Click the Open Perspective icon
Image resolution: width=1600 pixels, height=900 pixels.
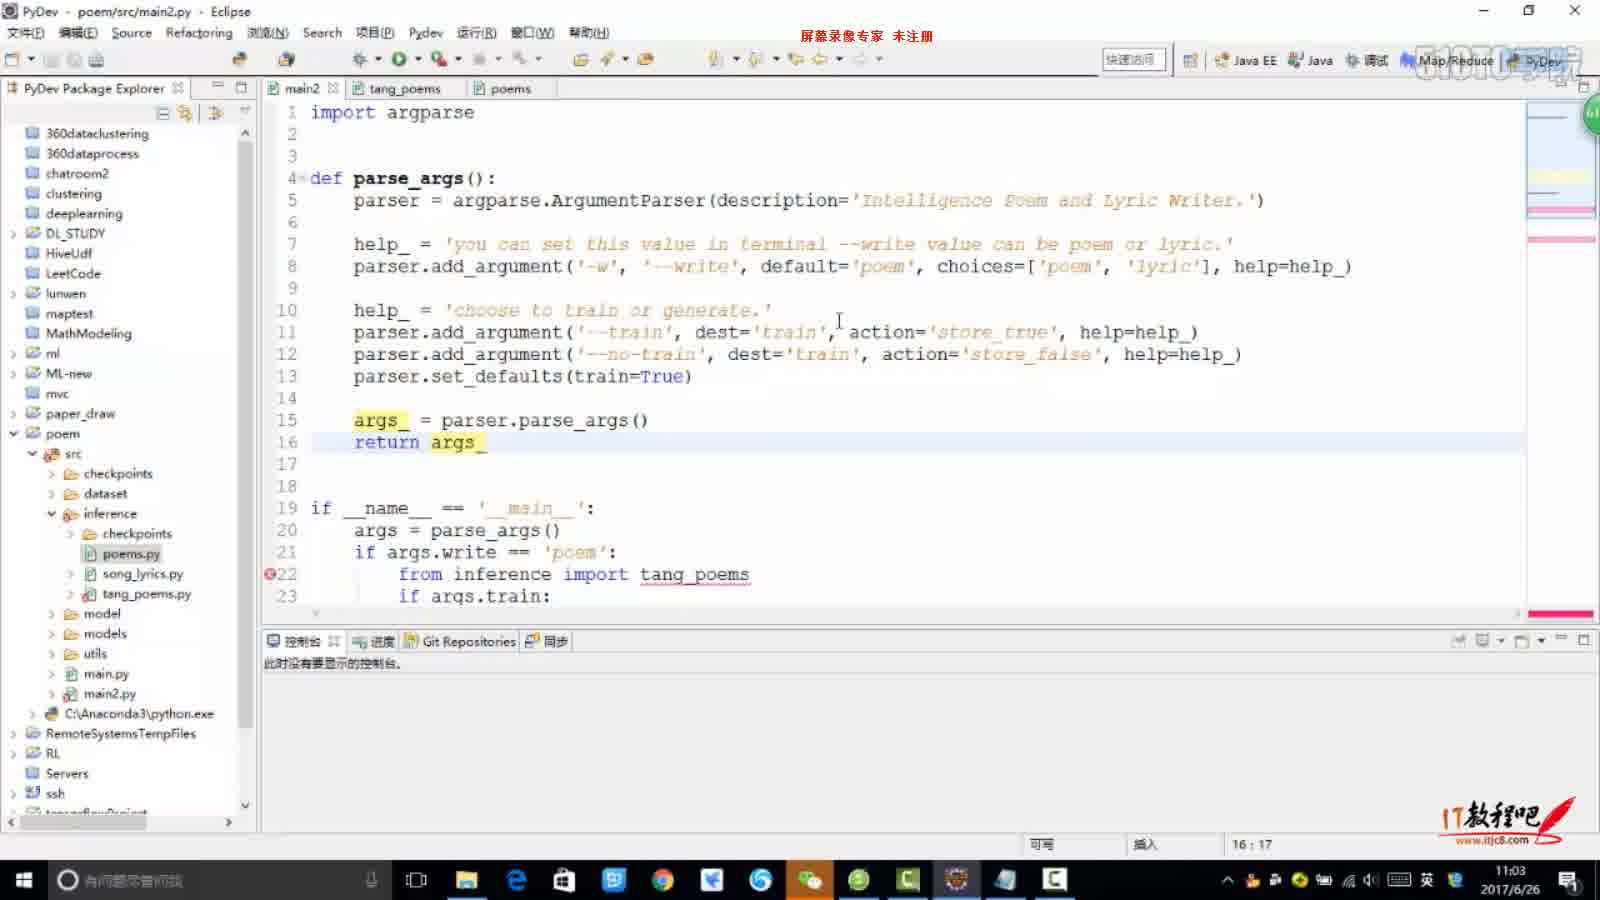[x=1190, y=60]
